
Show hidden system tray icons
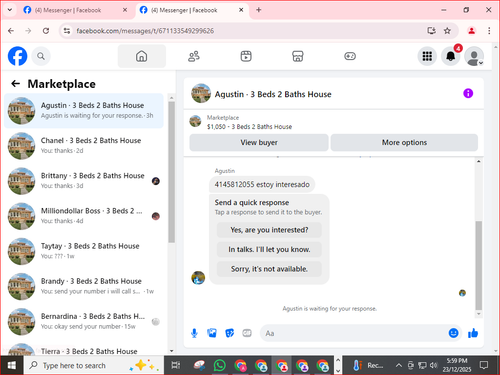[x=399, y=365]
